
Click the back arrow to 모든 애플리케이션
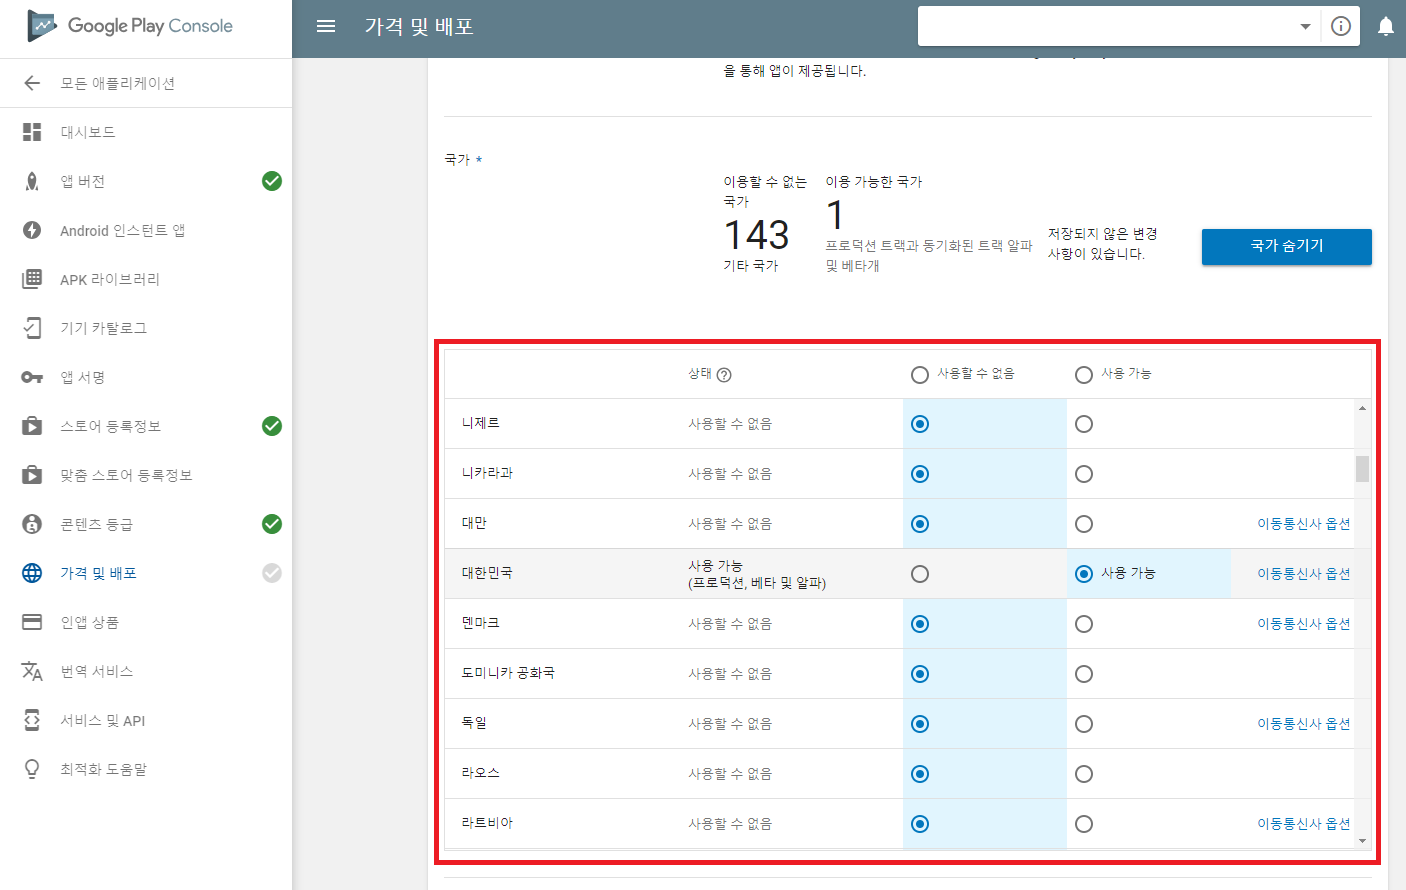click(32, 83)
